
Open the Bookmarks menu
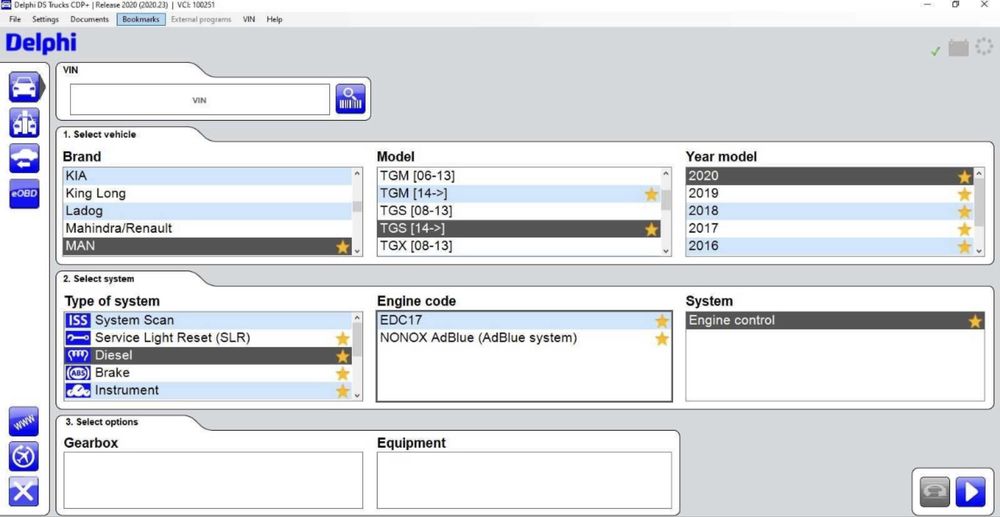click(x=141, y=19)
